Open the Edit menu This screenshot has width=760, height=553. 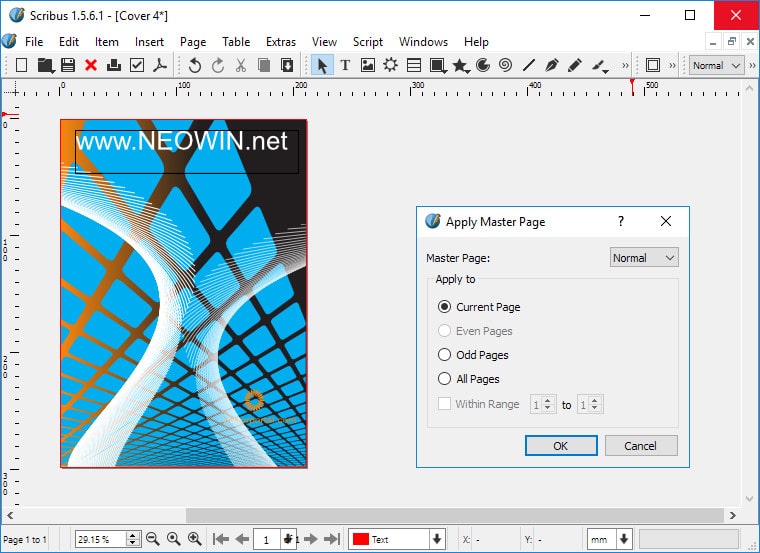(69, 42)
